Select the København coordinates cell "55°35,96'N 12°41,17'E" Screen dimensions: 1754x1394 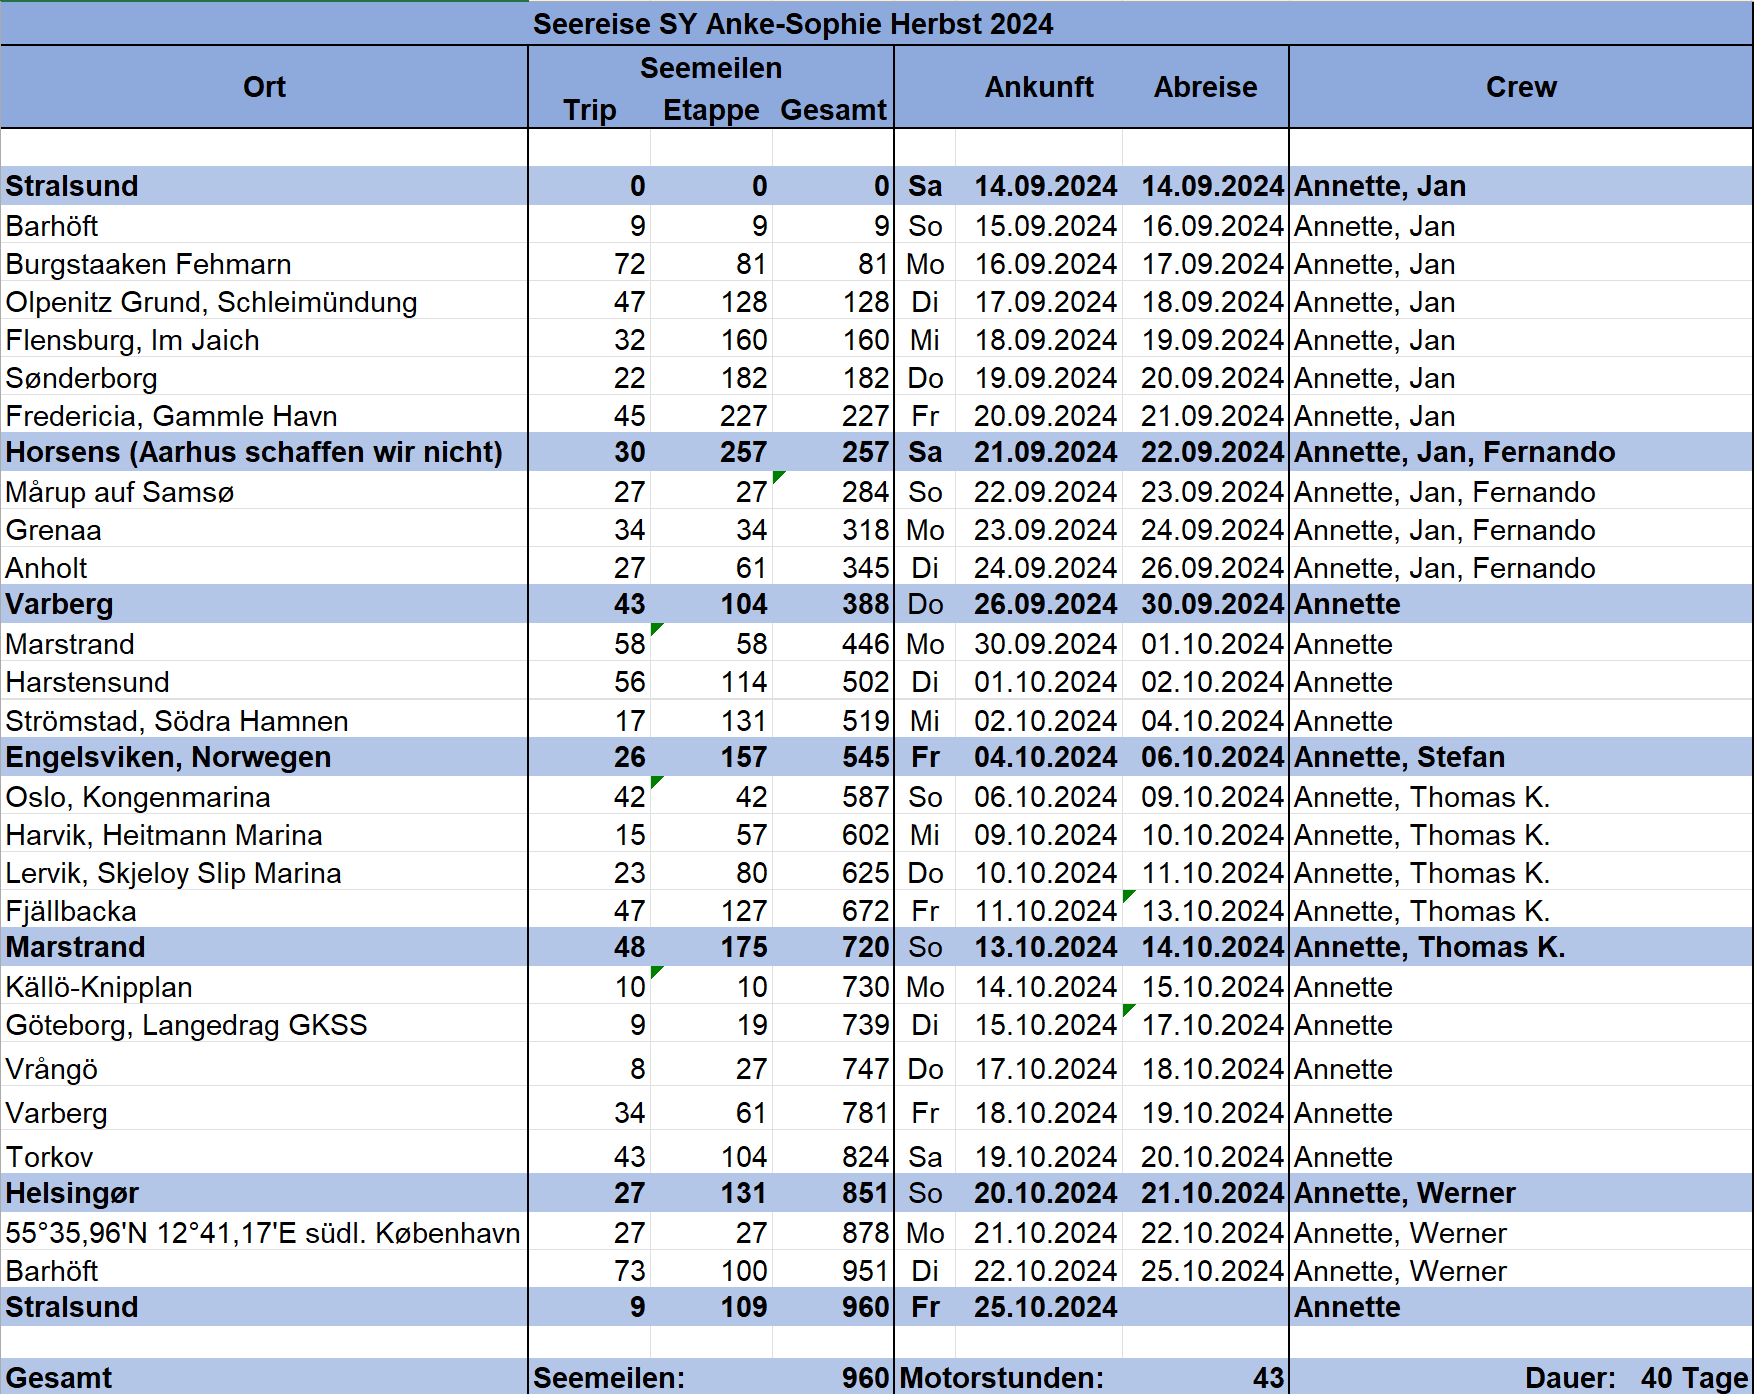tap(262, 1233)
